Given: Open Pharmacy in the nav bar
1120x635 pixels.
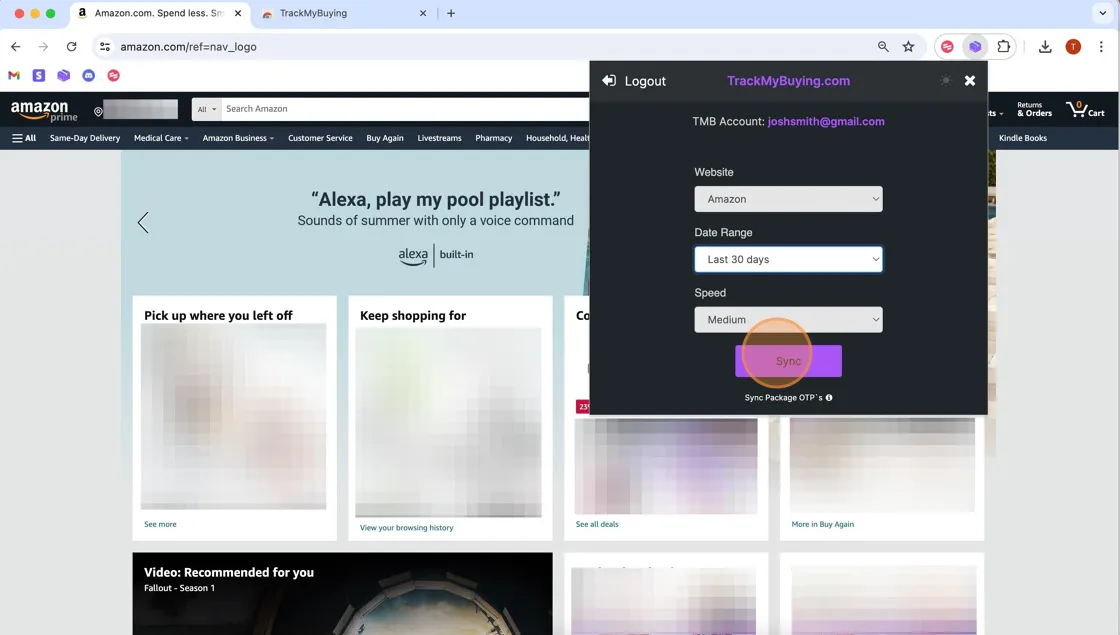Looking at the screenshot, I should click(x=494, y=138).
